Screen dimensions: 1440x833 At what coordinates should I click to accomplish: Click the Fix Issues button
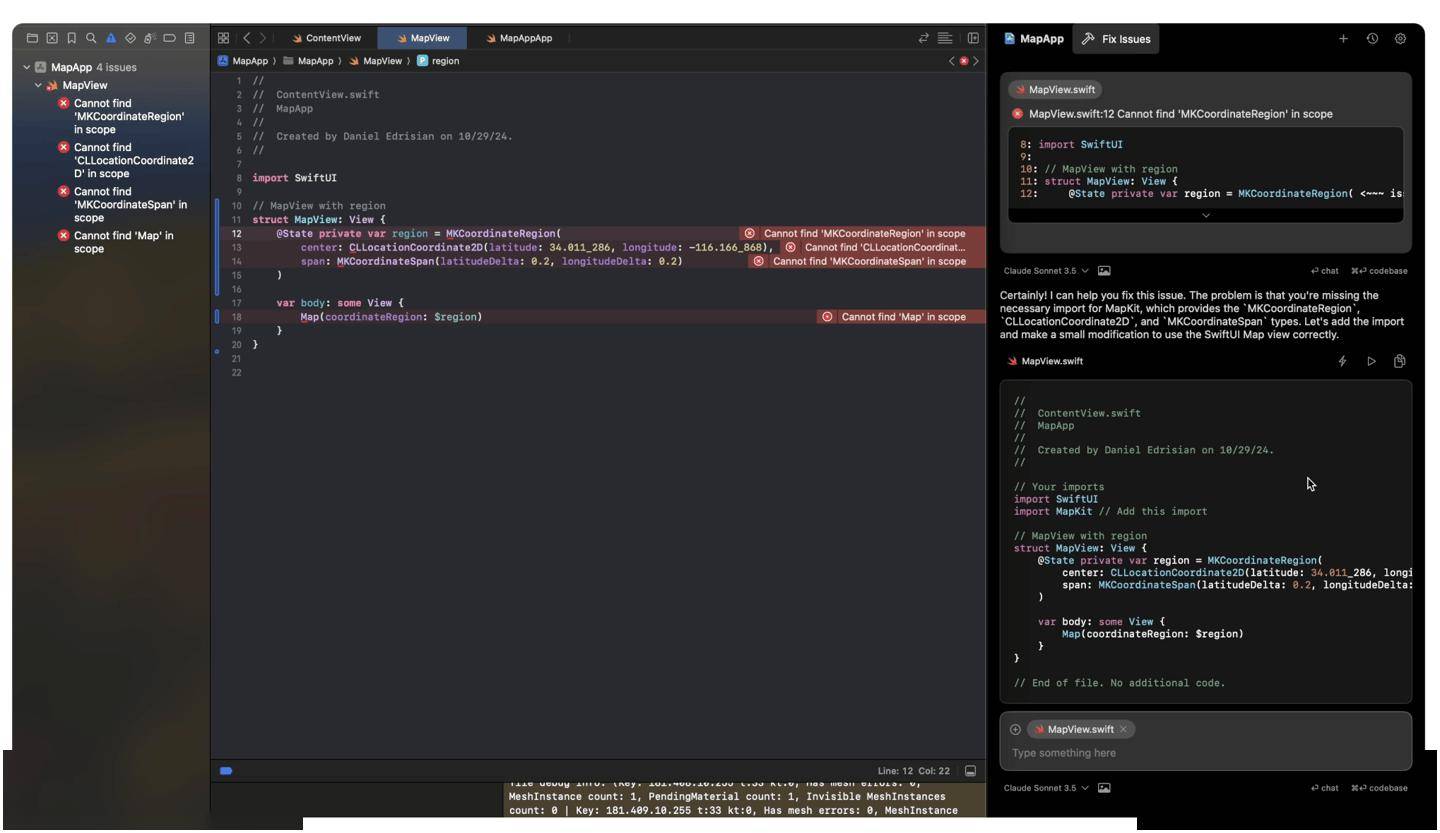pos(1116,39)
